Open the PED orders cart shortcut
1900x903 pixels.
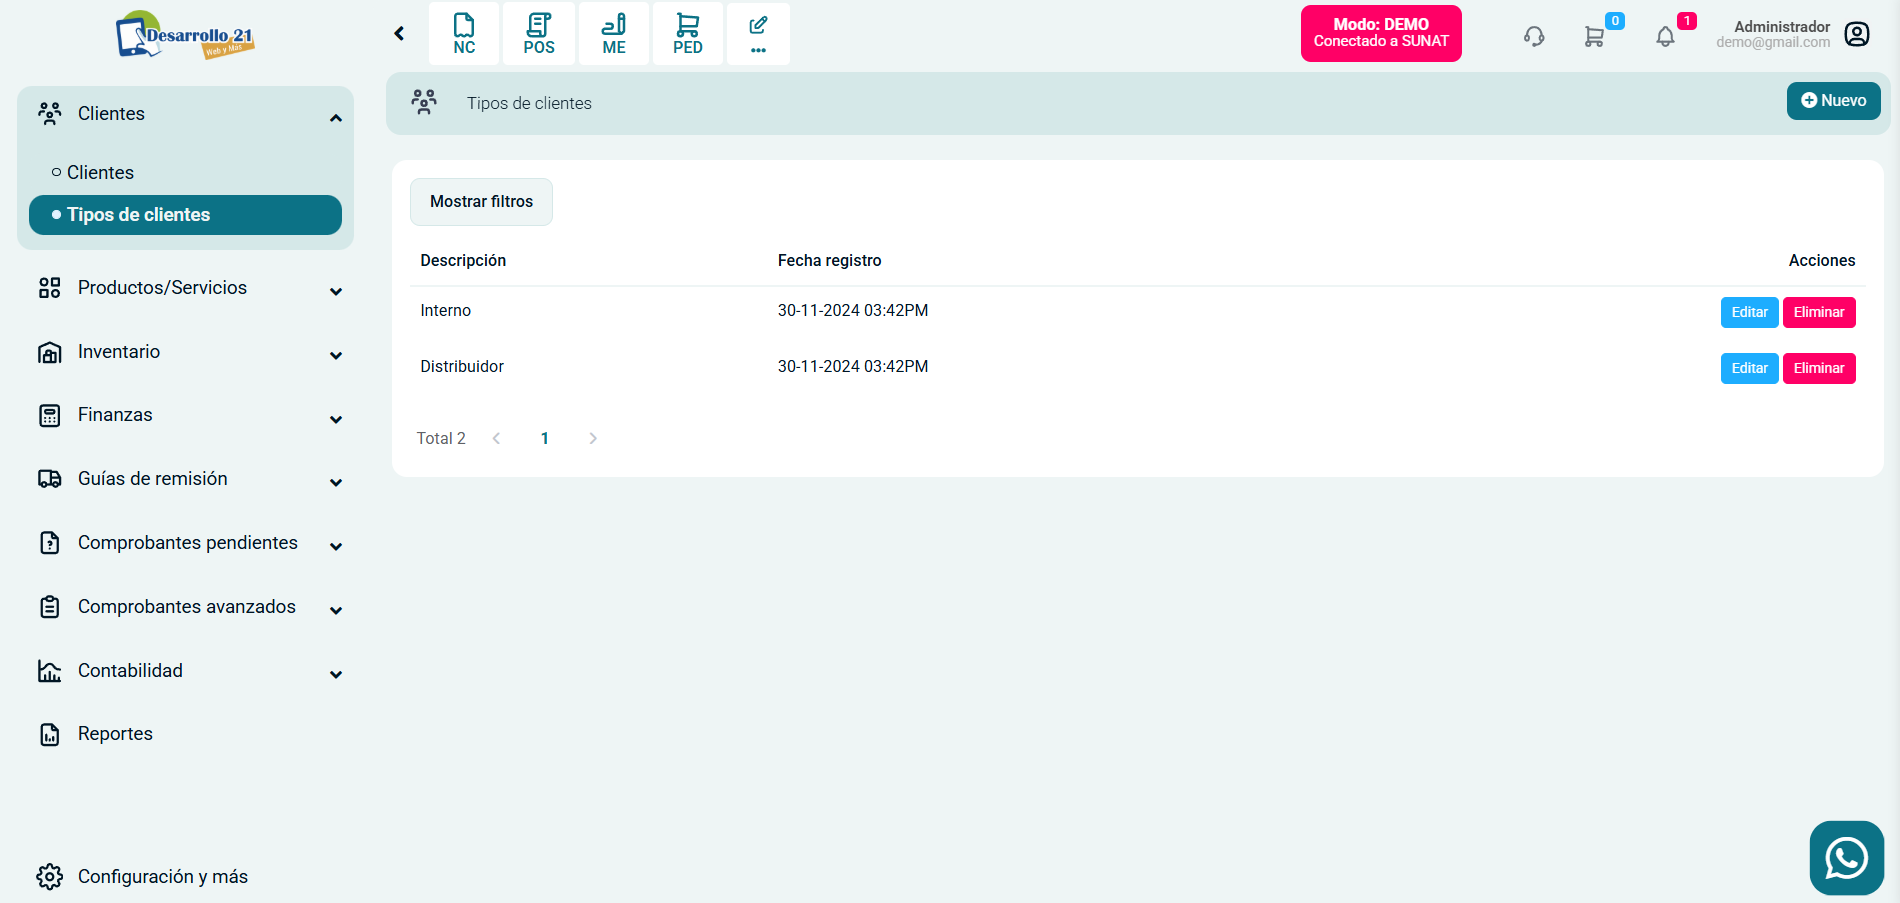pos(688,34)
